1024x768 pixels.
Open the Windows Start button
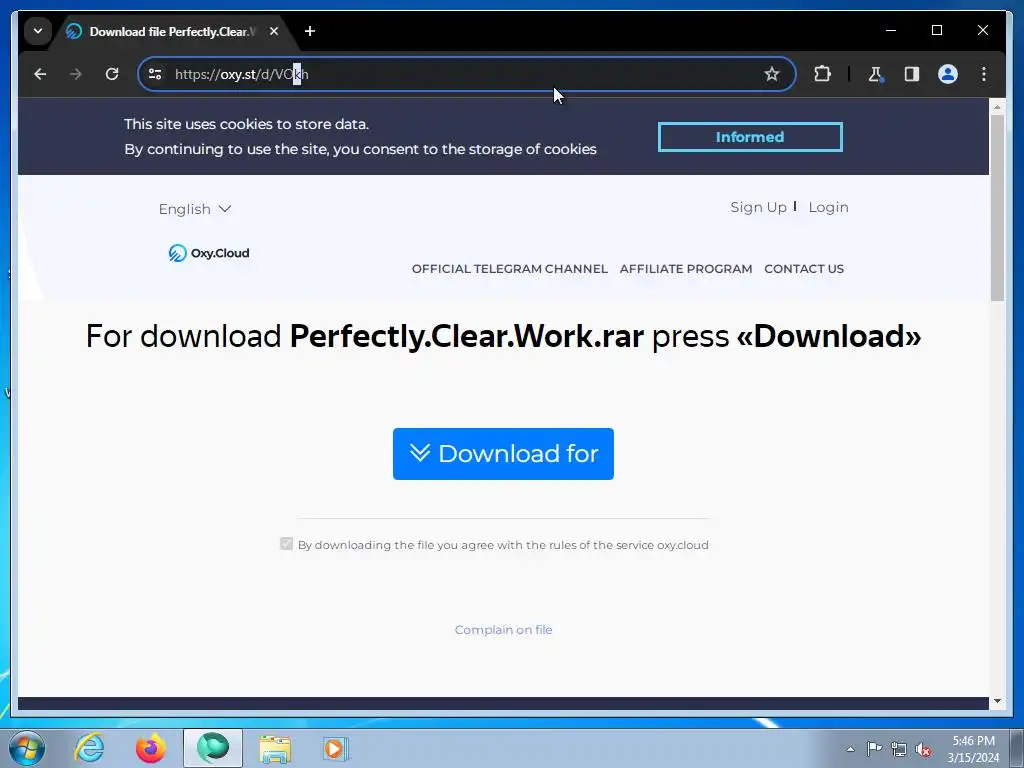(x=27, y=748)
